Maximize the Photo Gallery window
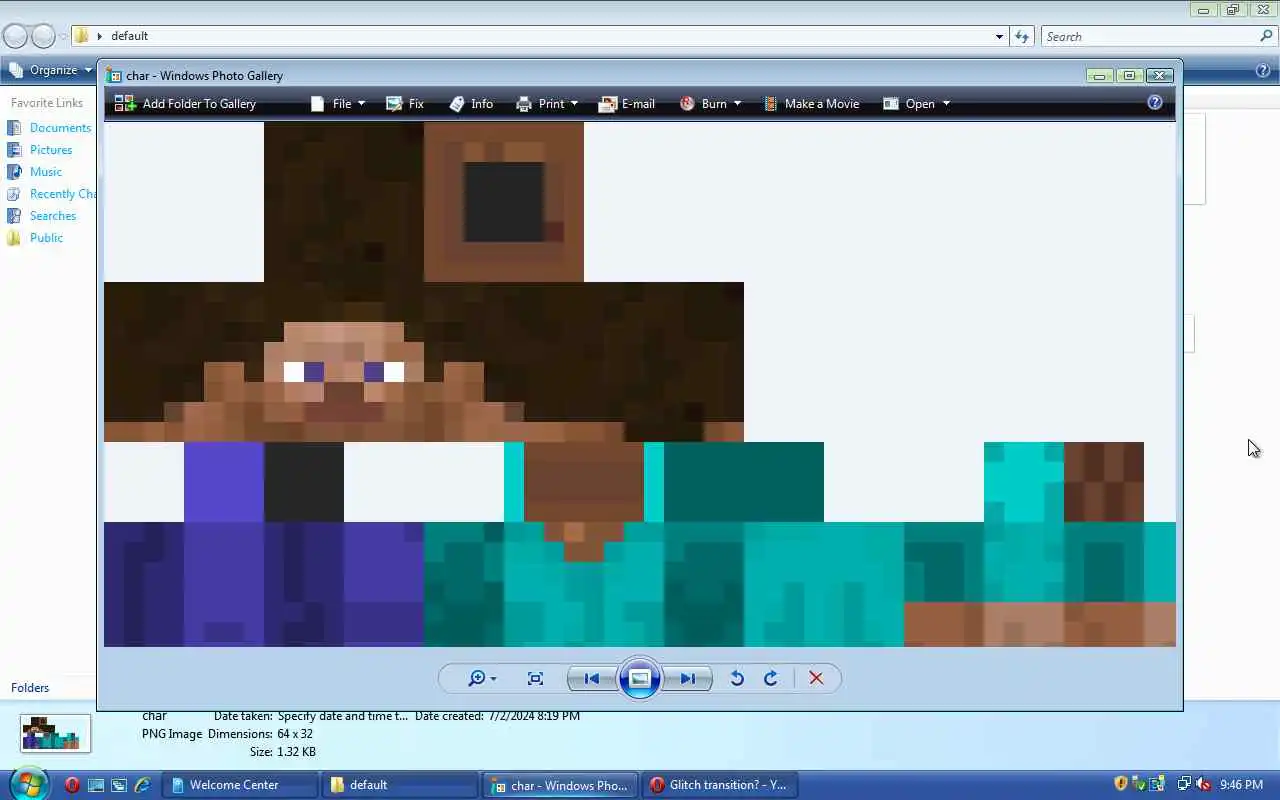This screenshot has height=800, width=1280. (1129, 76)
